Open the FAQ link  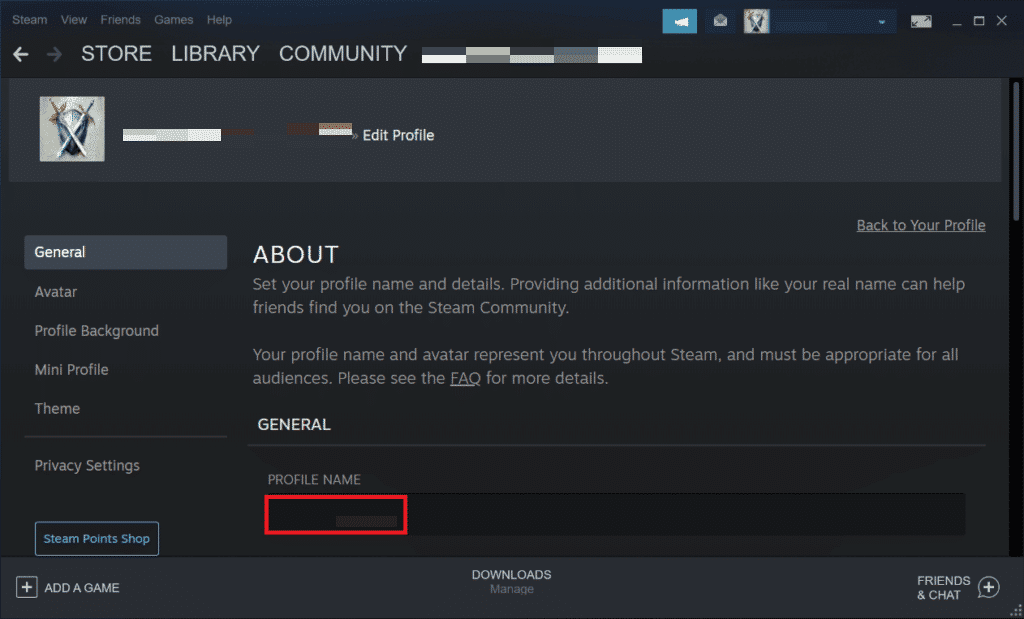coord(465,378)
